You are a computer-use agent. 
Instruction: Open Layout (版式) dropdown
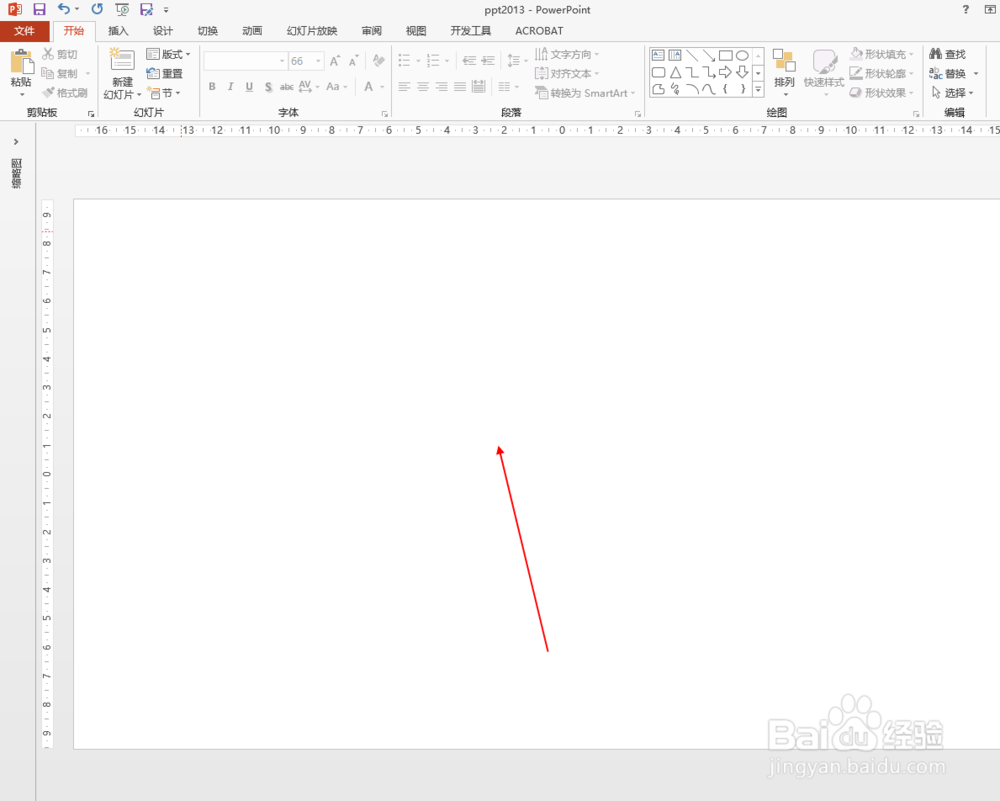click(x=168, y=54)
